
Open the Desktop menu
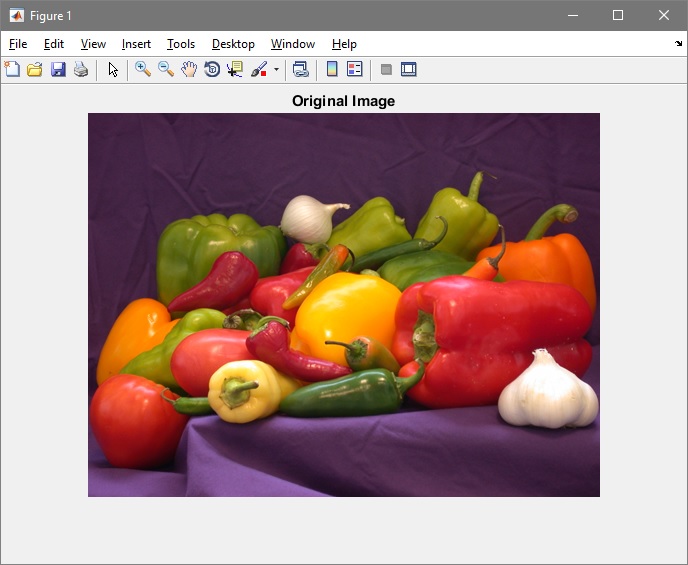tap(233, 44)
